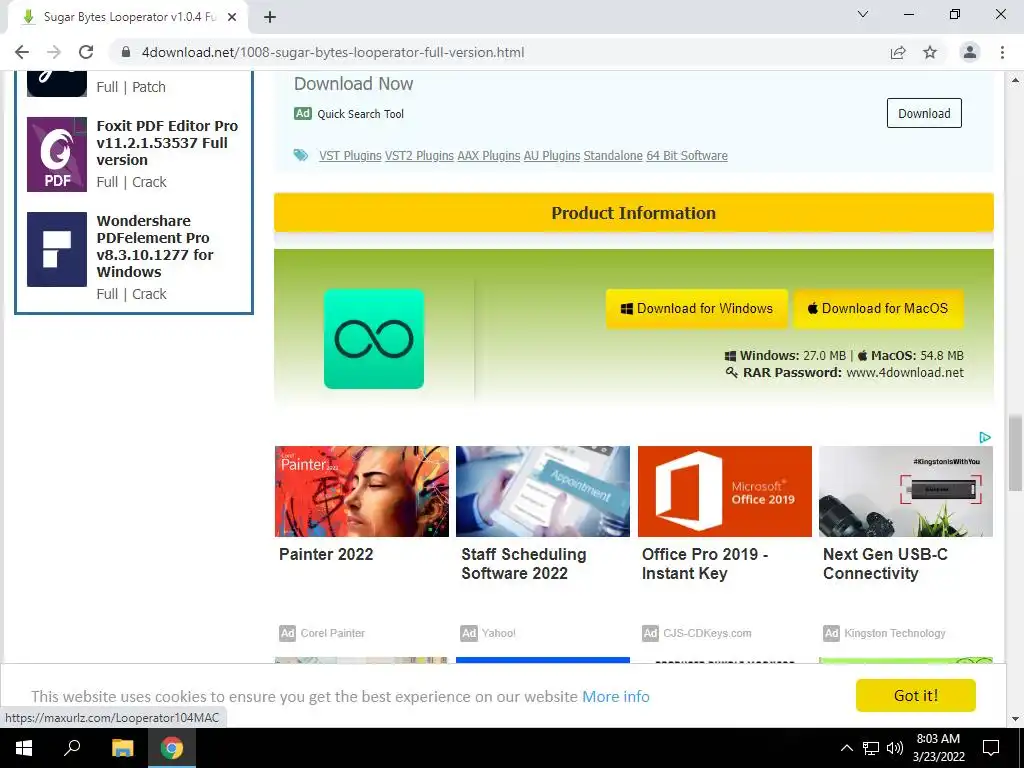This screenshot has height=768, width=1024.
Task: Show hidden system tray icons
Action: (846, 748)
